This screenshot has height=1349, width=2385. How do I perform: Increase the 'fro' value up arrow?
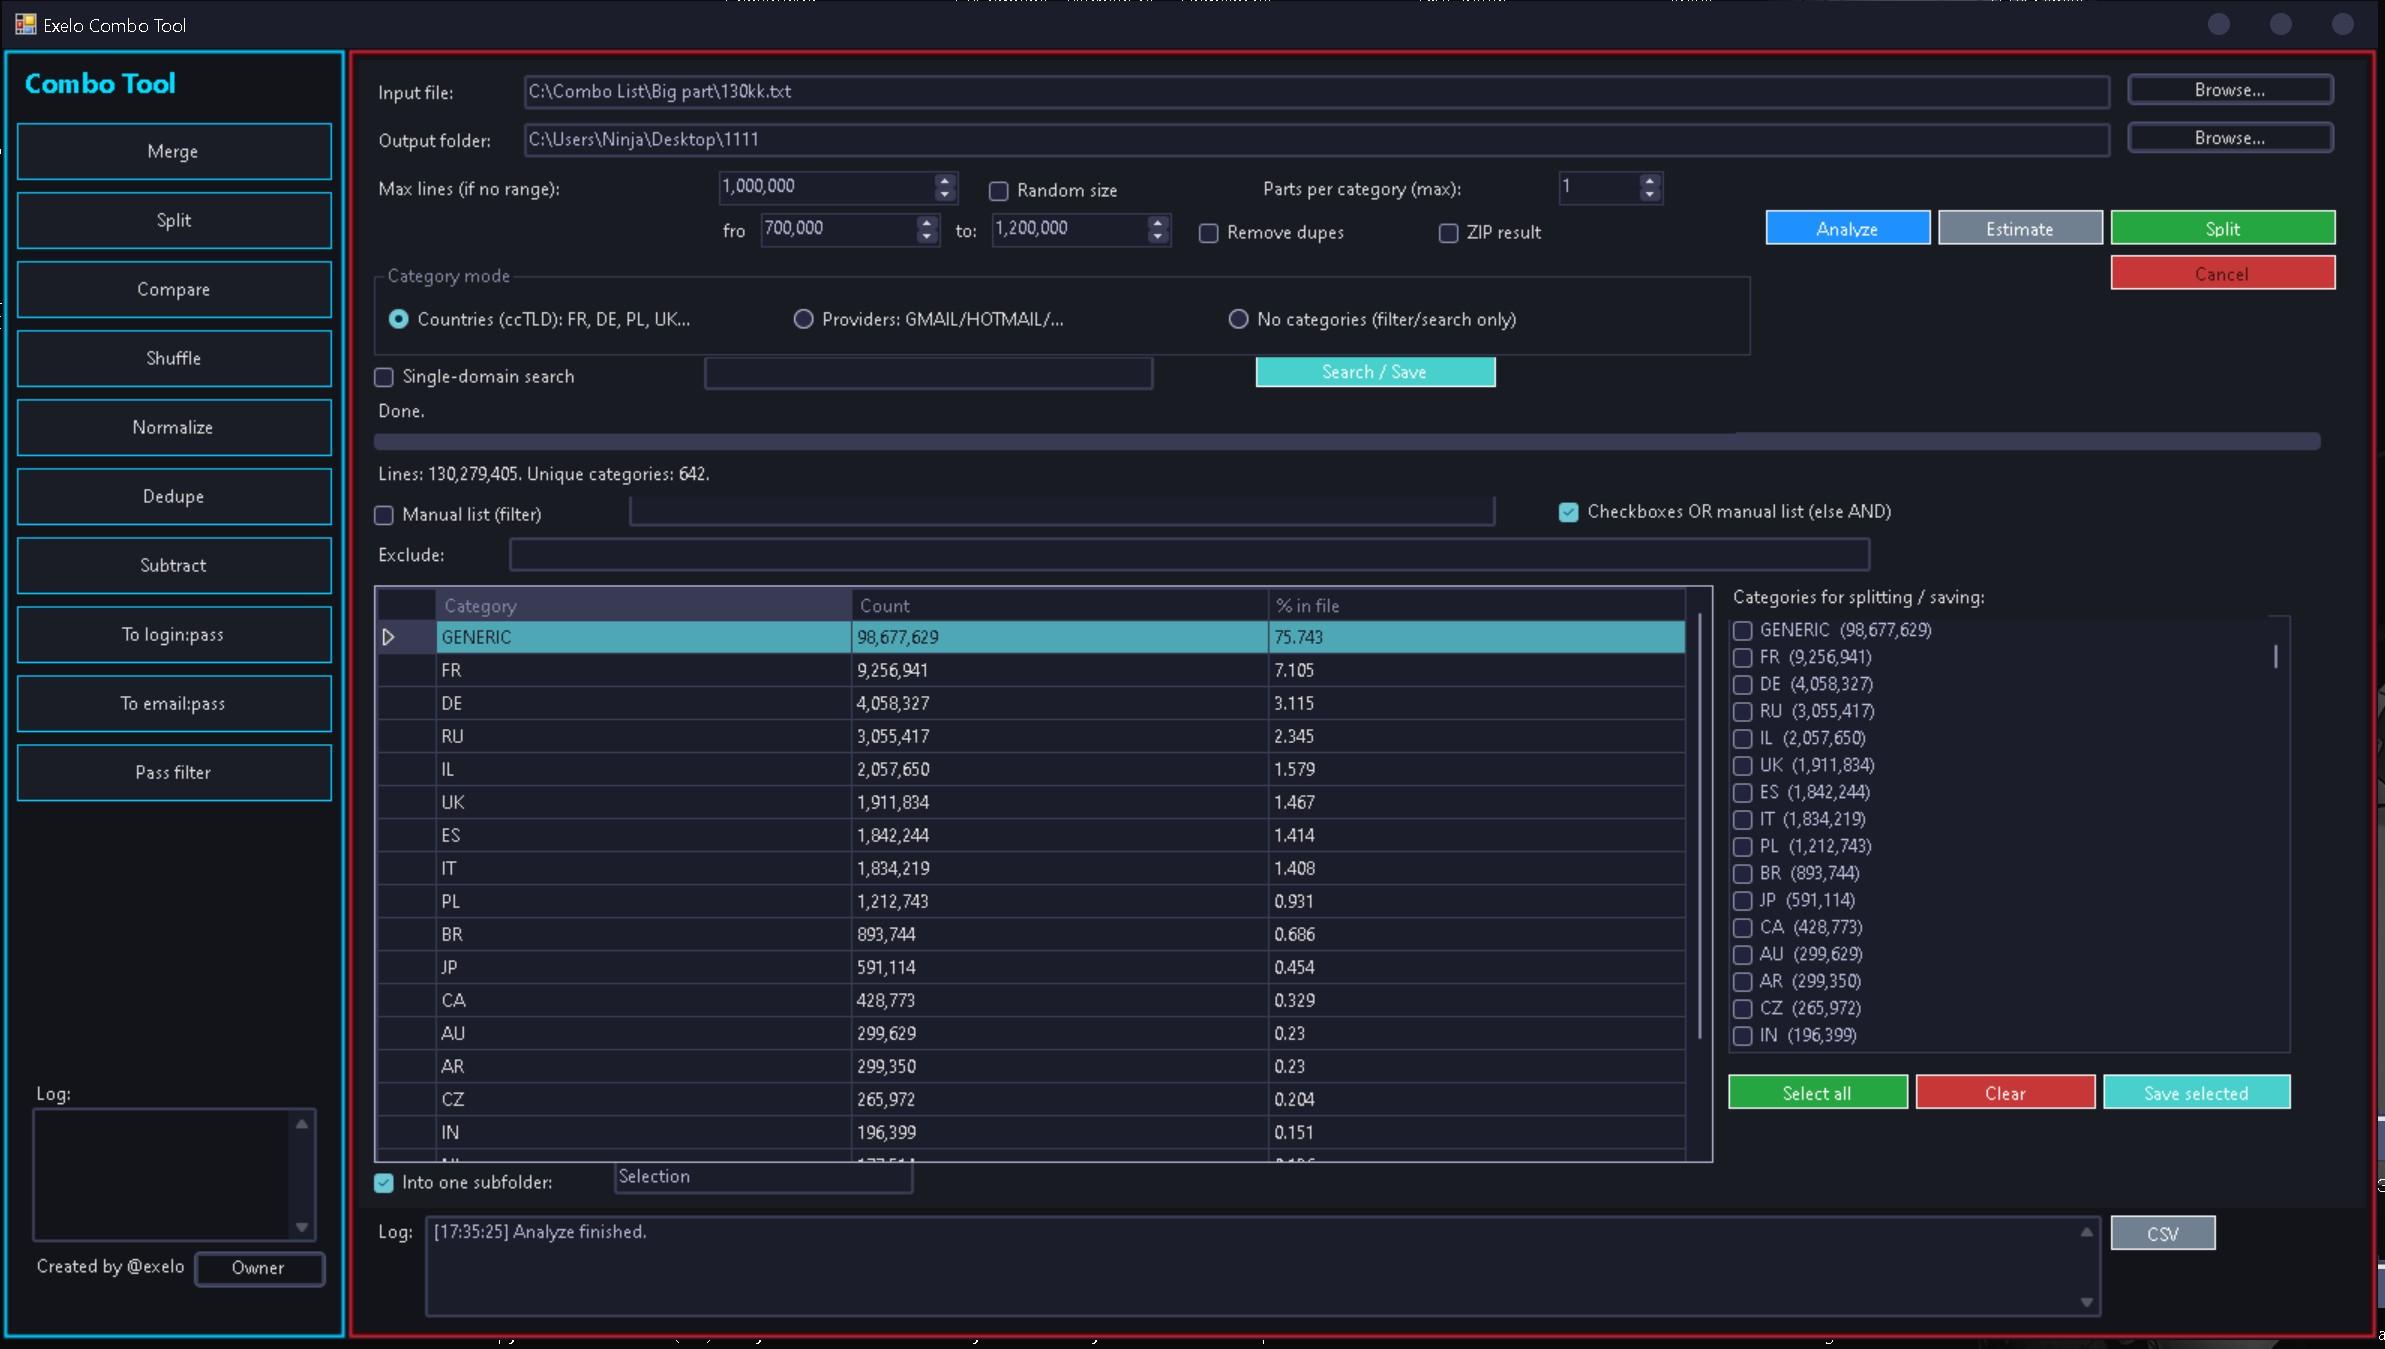click(926, 222)
